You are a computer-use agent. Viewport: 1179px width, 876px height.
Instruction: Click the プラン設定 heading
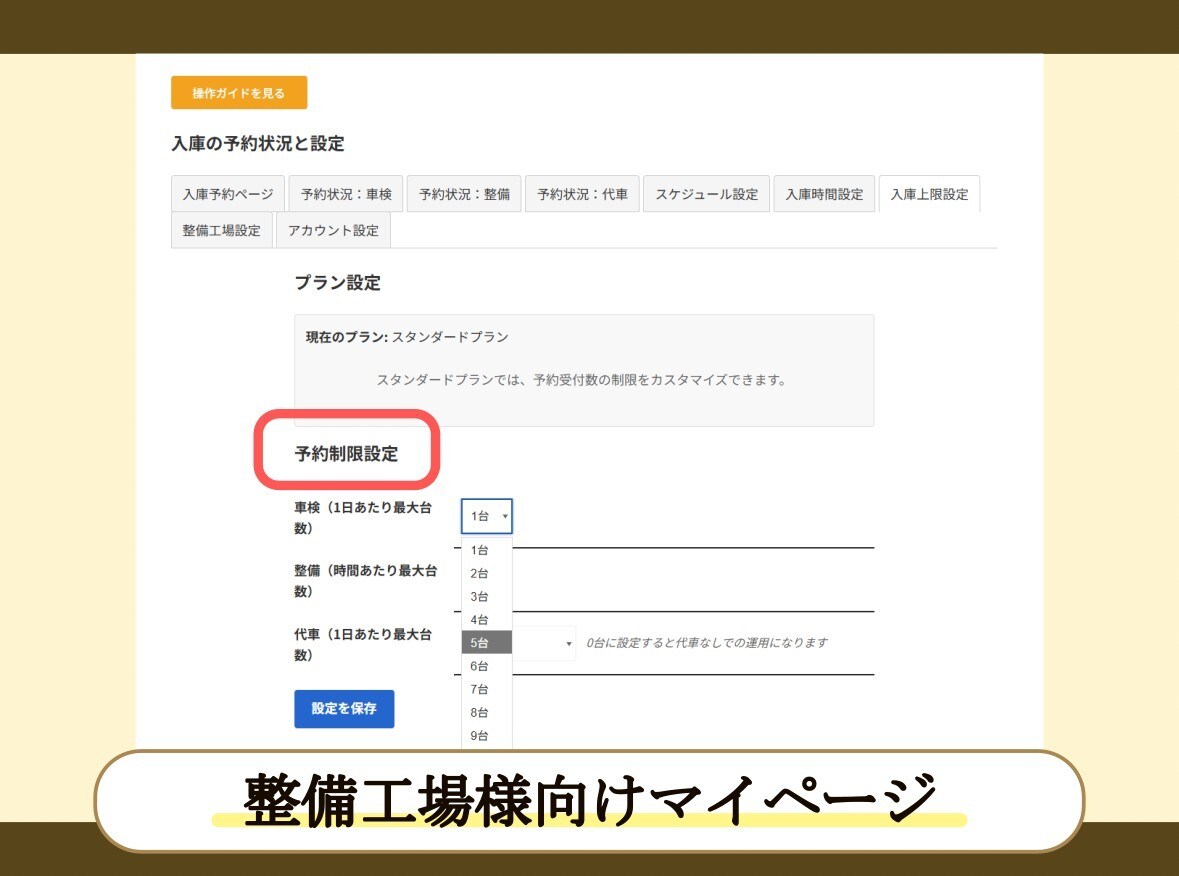point(338,283)
